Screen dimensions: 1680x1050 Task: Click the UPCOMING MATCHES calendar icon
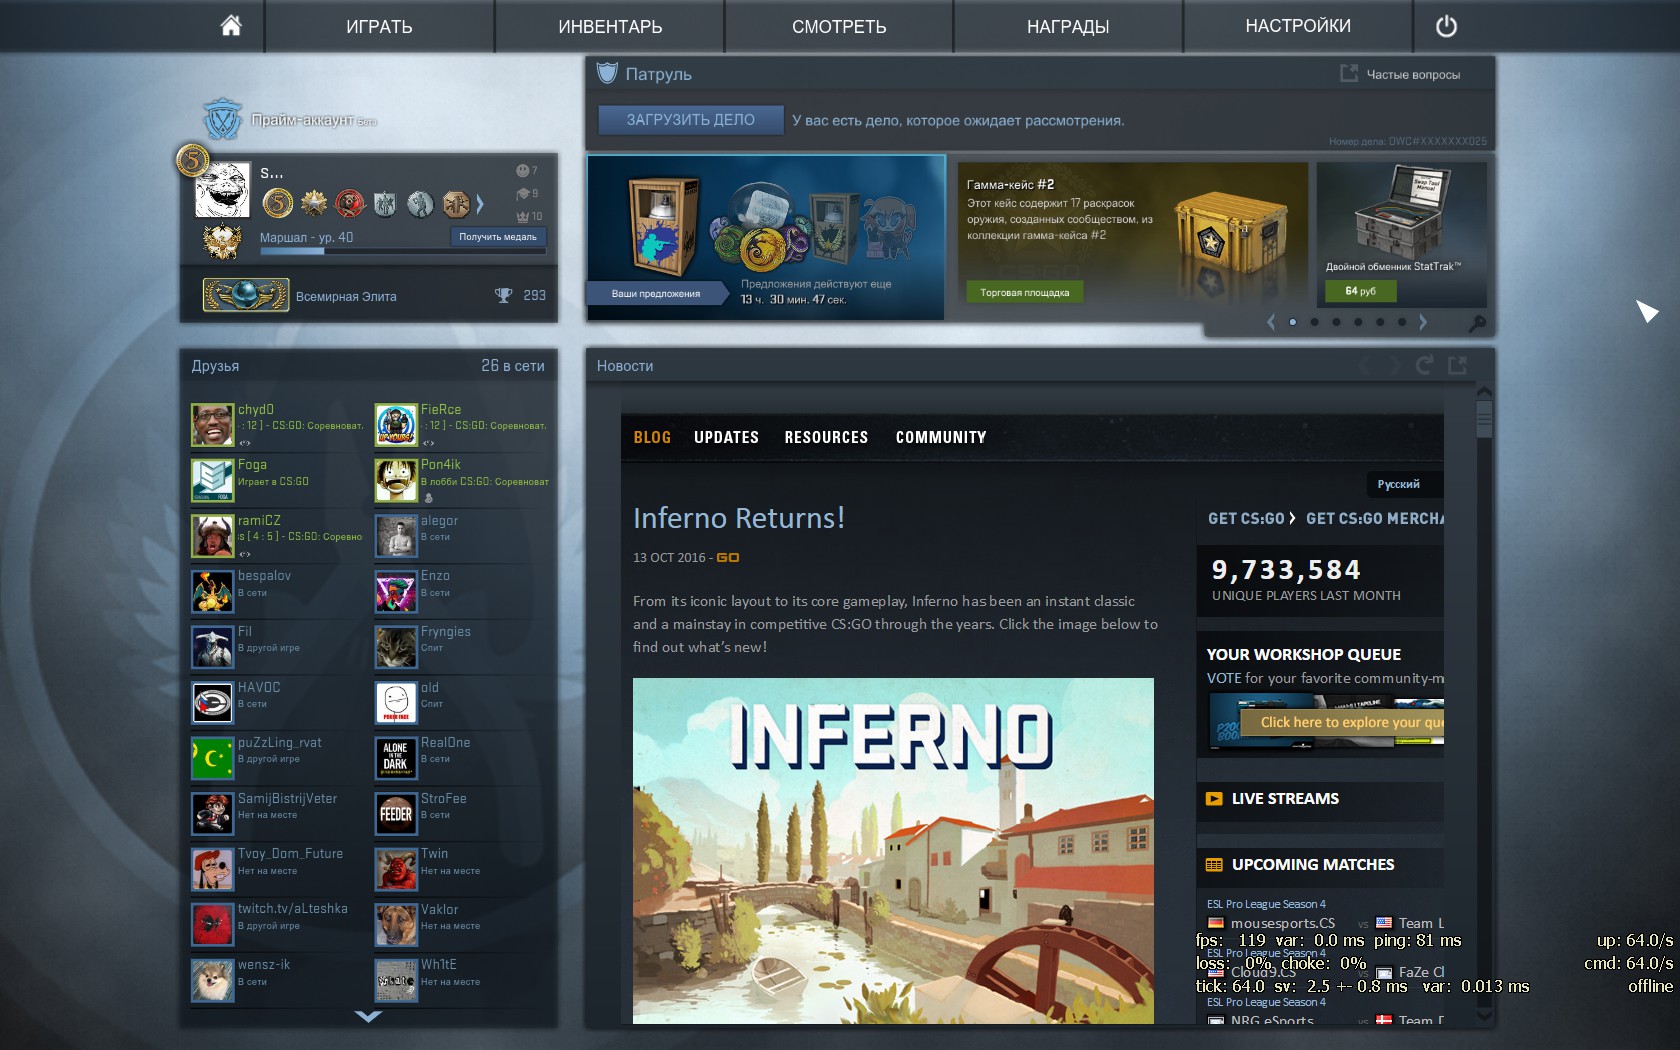tap(1214, 864)
